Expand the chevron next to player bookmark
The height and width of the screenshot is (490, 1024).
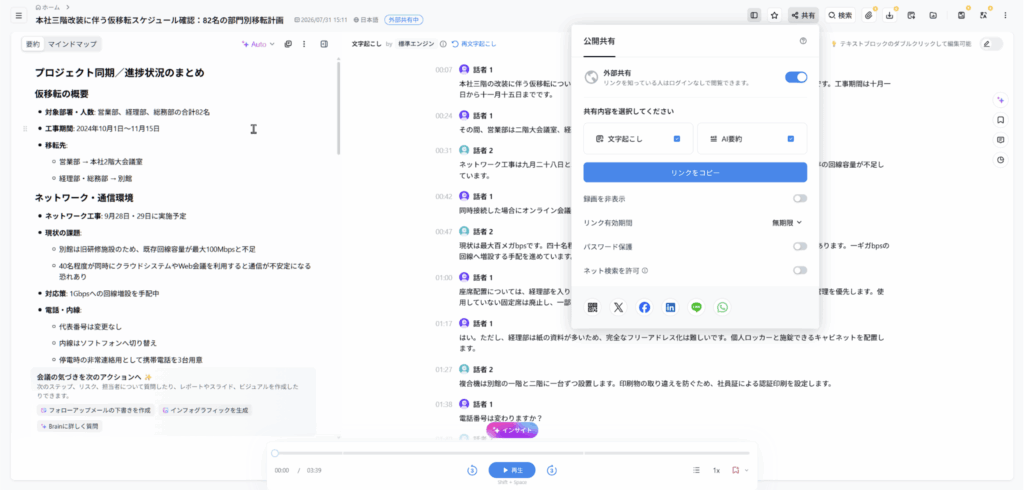pos(746,470)
